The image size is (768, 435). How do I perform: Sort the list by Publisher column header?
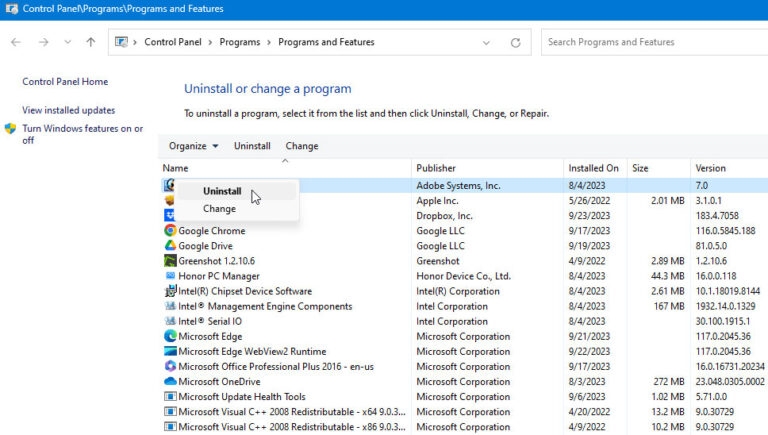436,168
